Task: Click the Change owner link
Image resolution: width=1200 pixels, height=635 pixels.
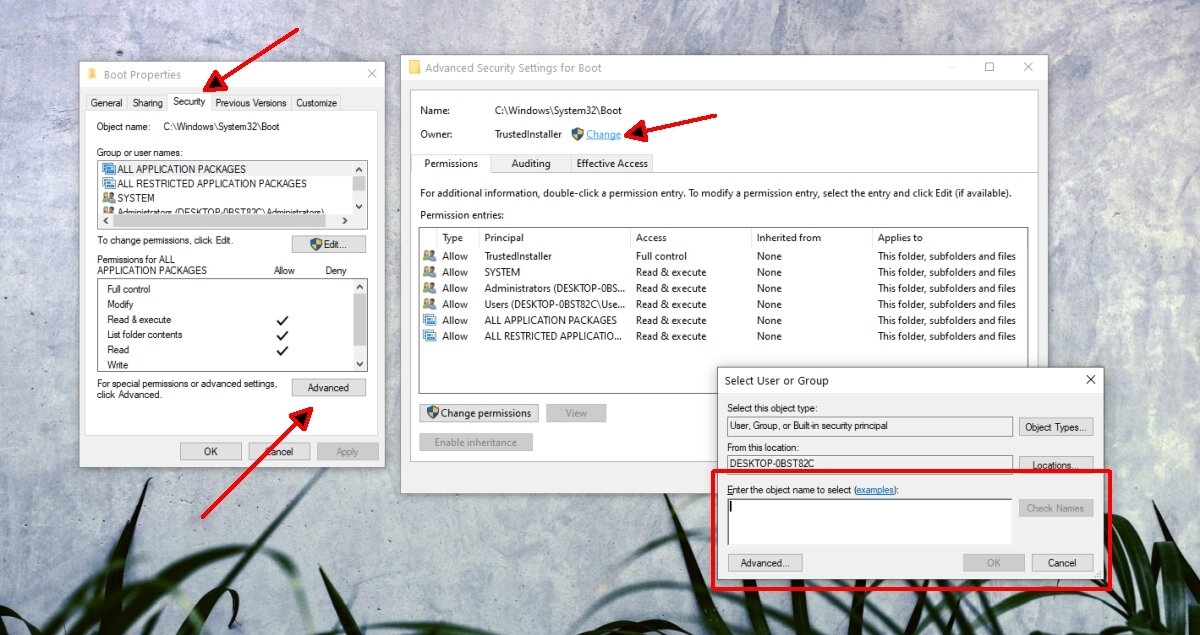Action: coord(603,134)
